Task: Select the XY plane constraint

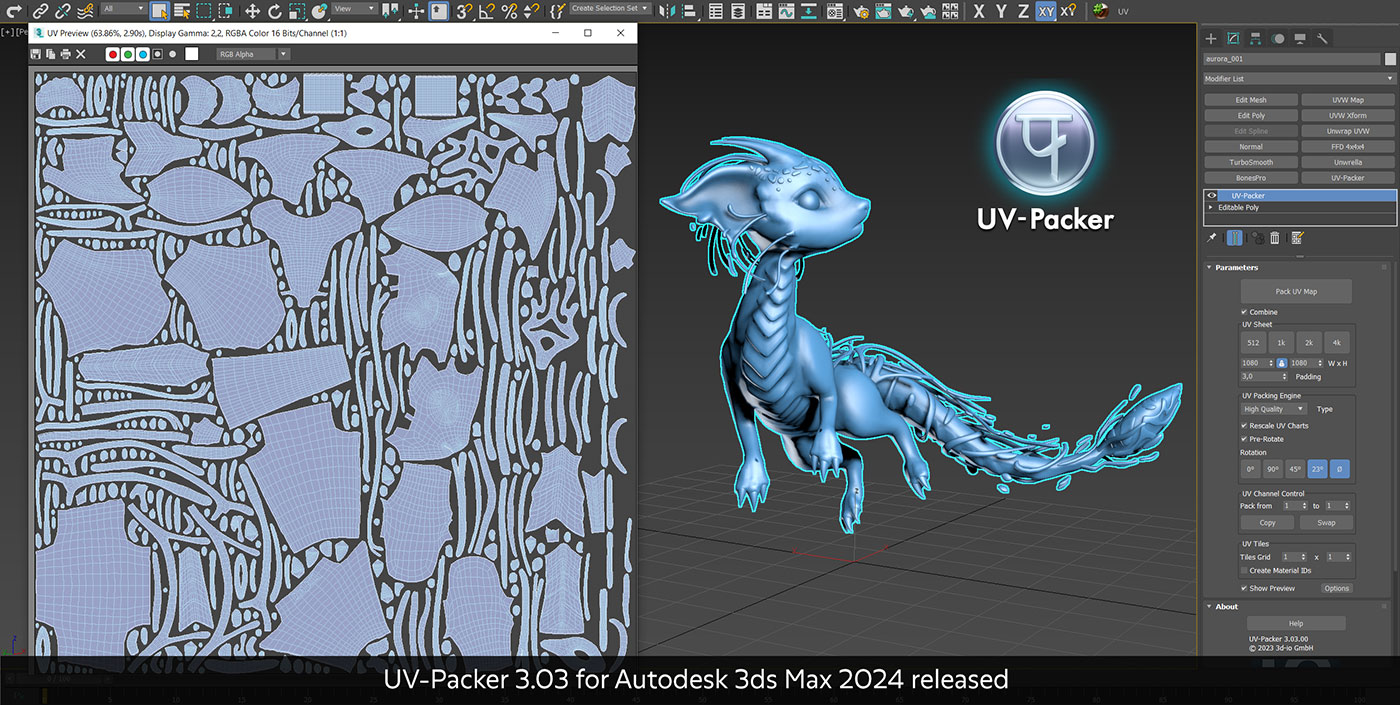Action: [1046, 11]
